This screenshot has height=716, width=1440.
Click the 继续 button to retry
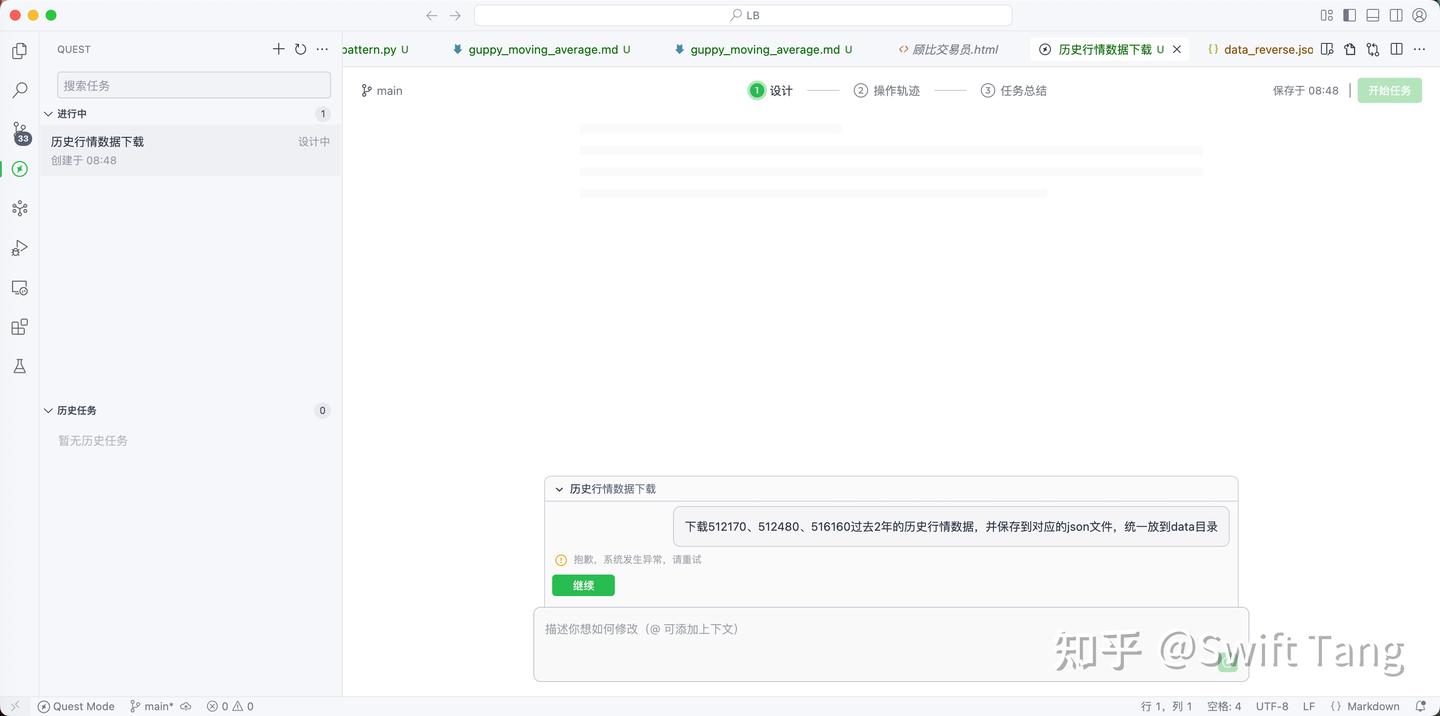click(x=583, y=585)
